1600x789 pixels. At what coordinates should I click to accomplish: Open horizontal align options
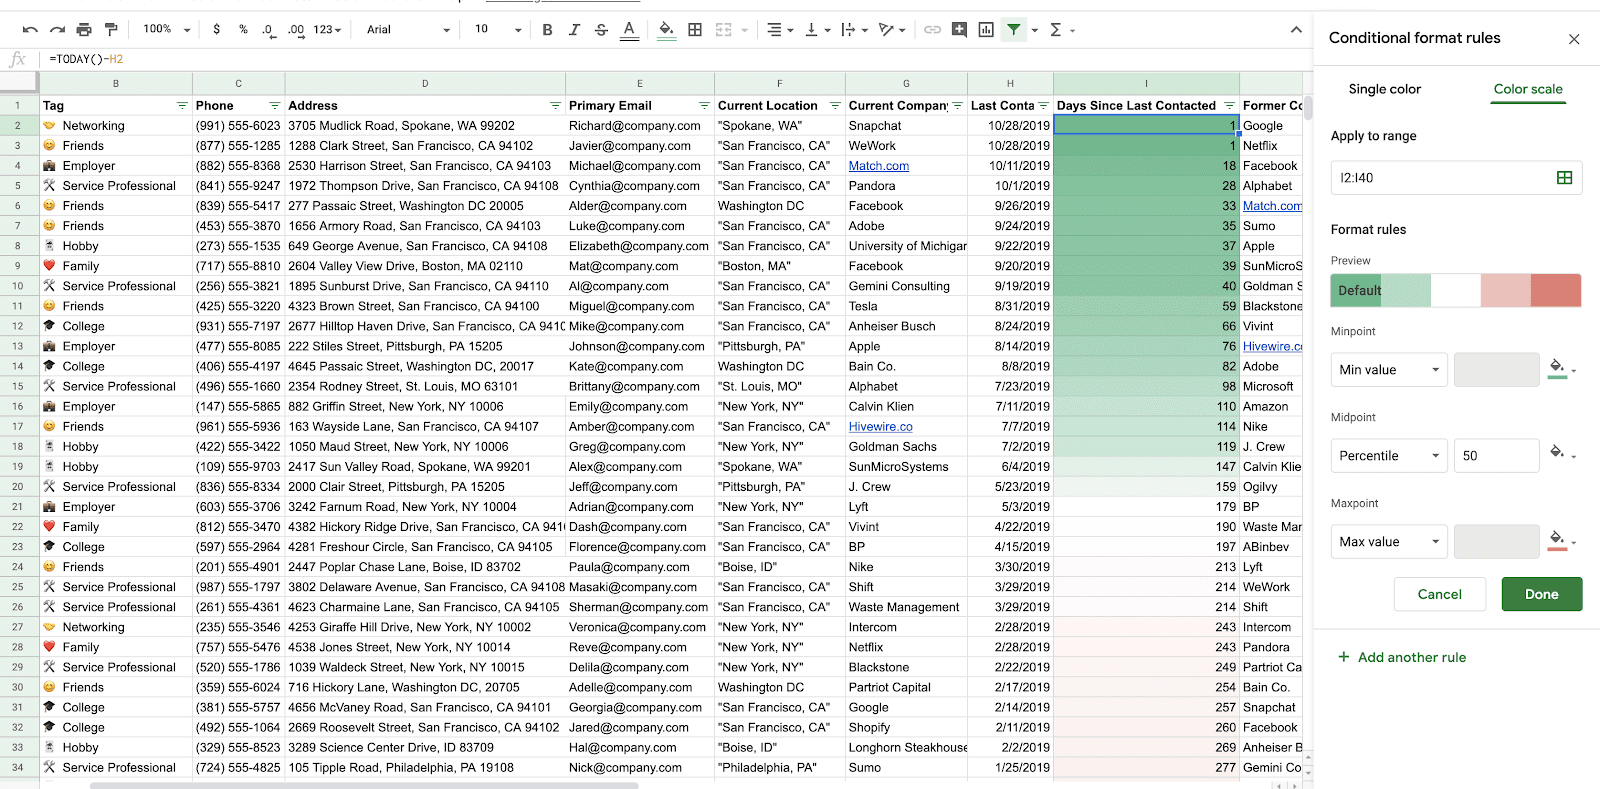tap(779, 30)
